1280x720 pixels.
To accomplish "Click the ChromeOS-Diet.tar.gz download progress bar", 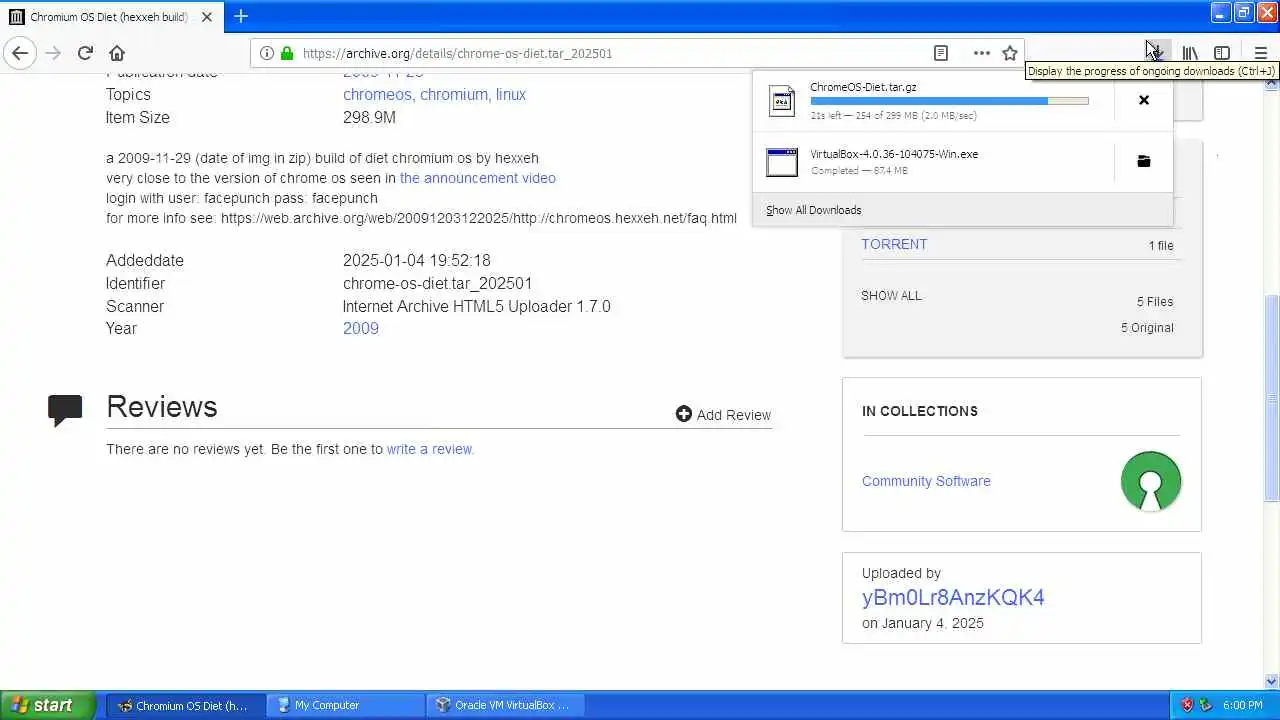I will tap(949, 101).
